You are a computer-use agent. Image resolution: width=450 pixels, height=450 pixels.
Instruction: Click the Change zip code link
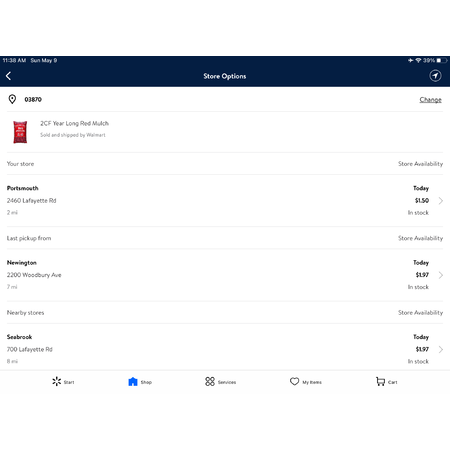[430, 100]
